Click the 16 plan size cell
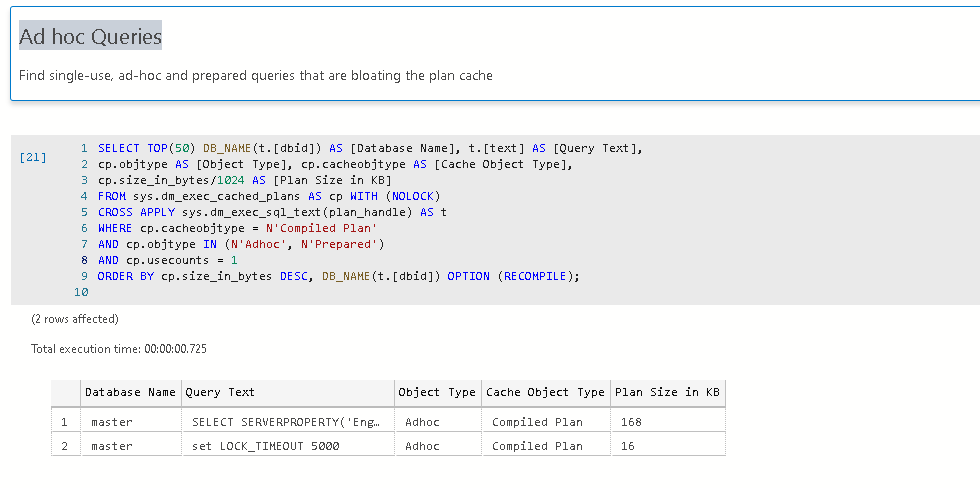Screen dimensions: 980x488 click(627, 446)
